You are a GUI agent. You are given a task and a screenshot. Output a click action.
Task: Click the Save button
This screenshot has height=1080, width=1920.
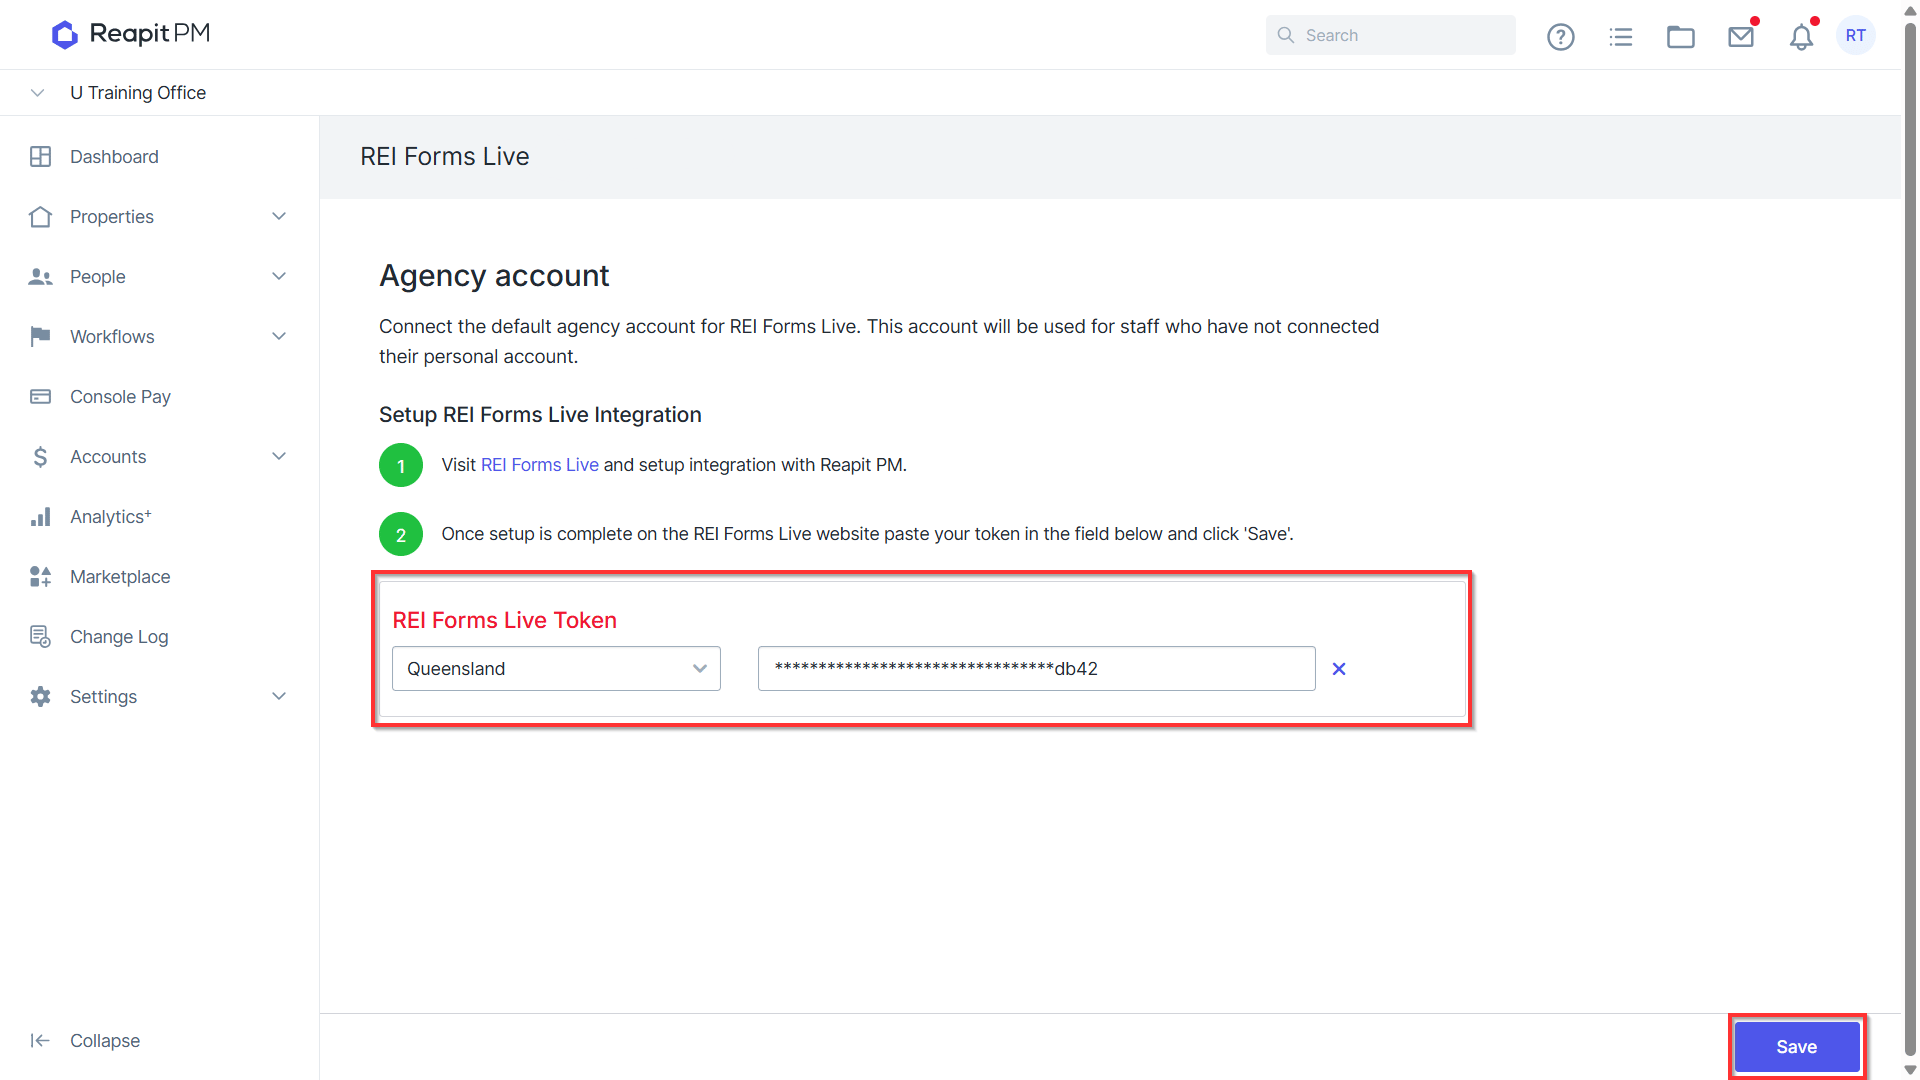[x=1796, y=1047]
